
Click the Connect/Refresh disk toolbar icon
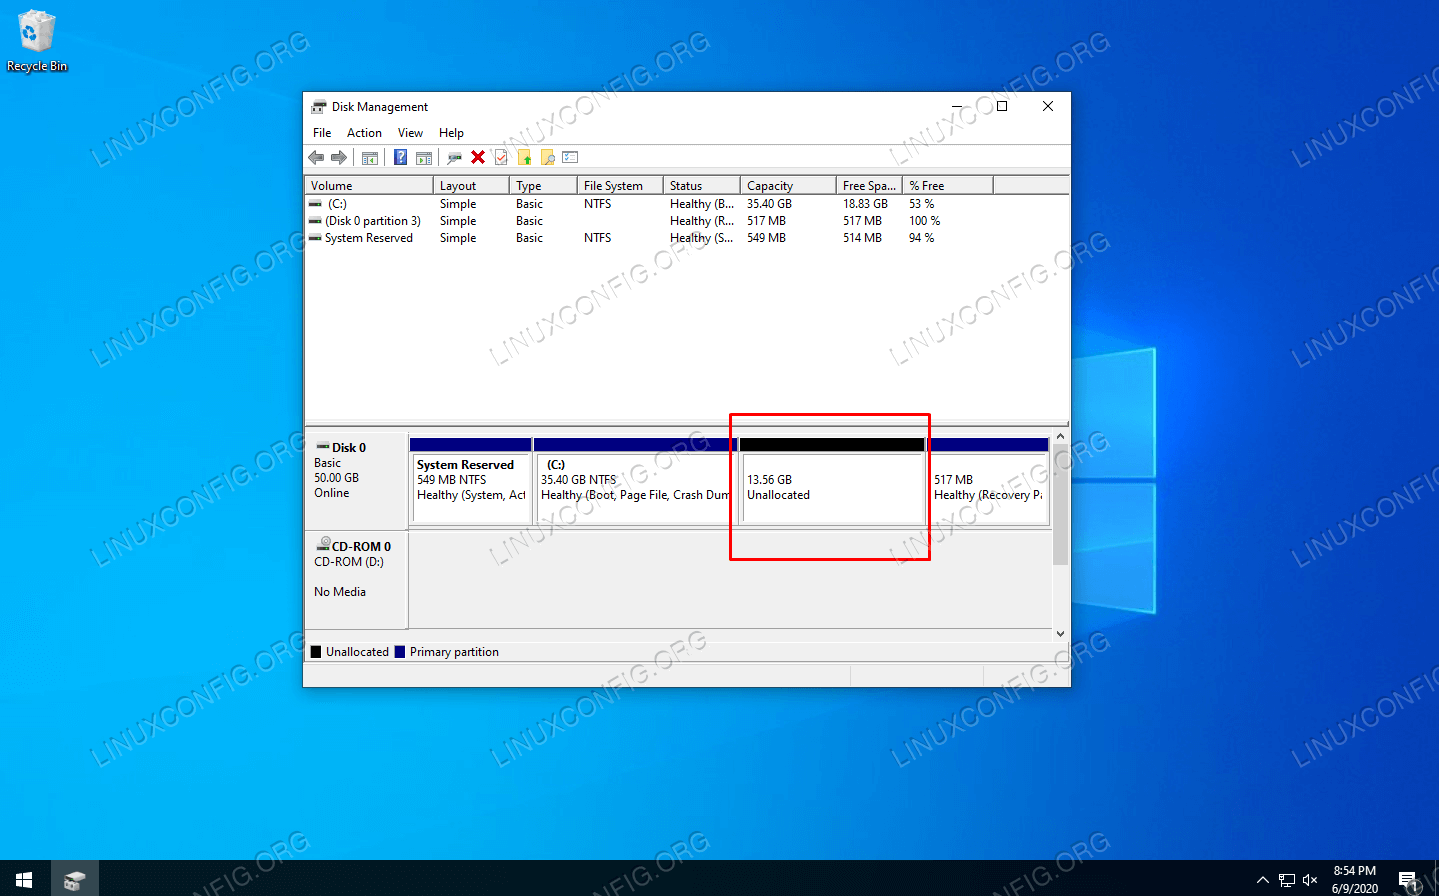point(454,157)
